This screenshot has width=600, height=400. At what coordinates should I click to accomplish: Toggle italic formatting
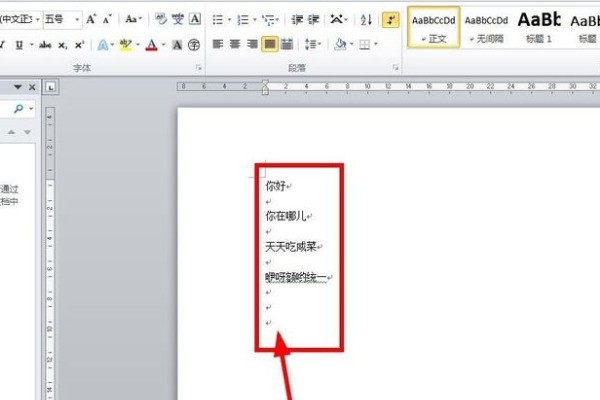(x=2, y=45)
